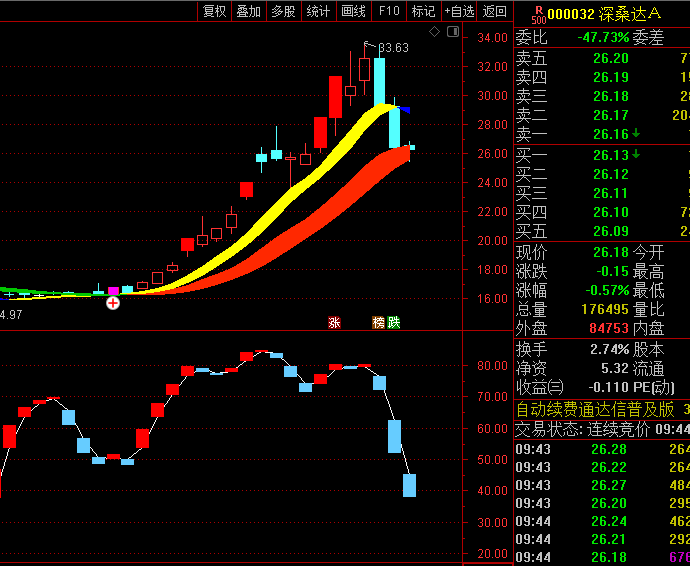Click the 内盘 label
690x566 pixels.
(x=648, y=328)
